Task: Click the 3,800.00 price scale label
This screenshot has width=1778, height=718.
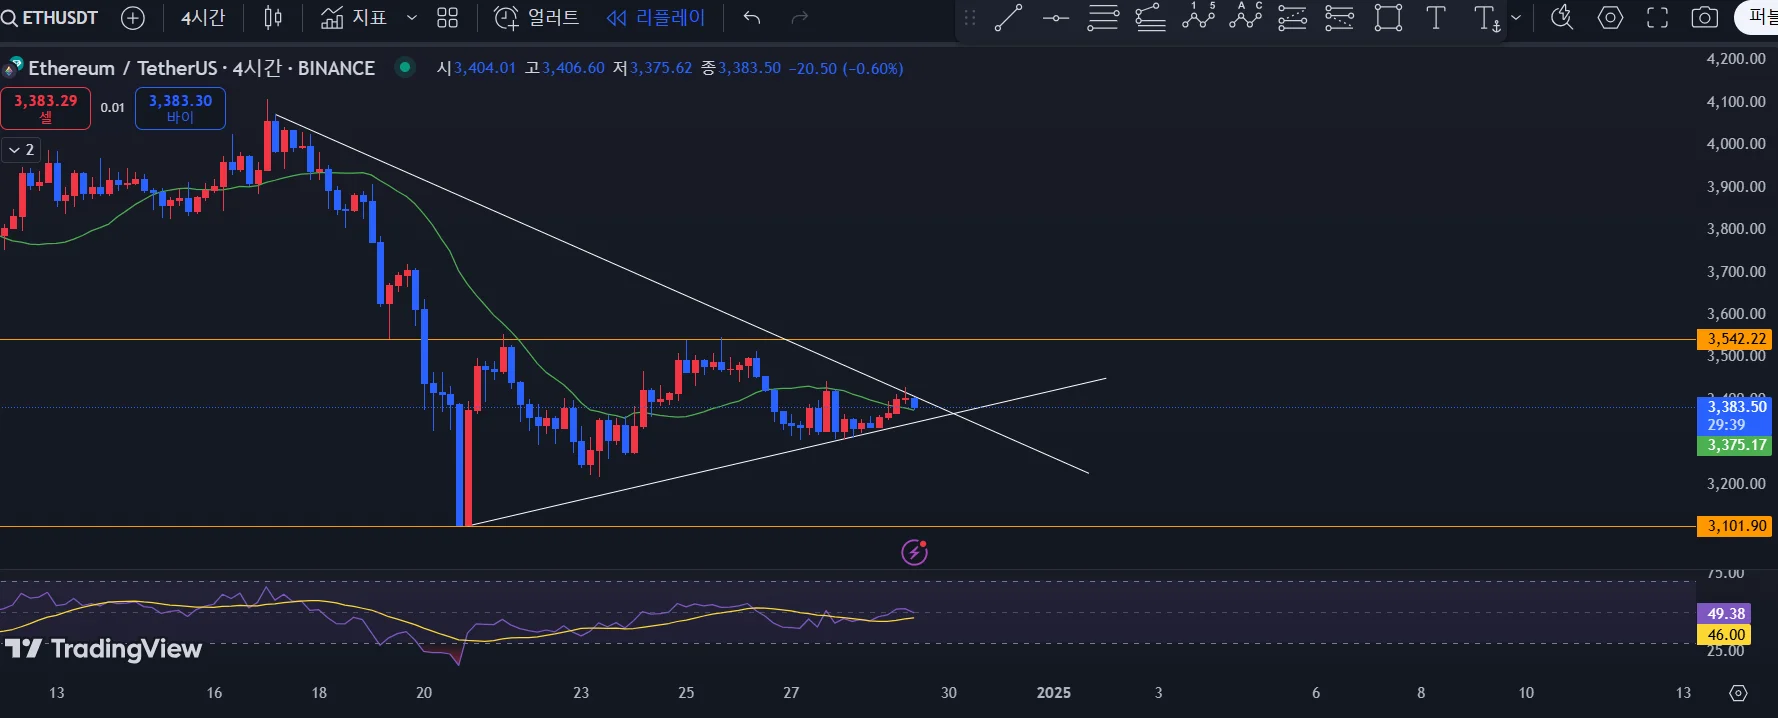Action: (x=1736, y=229)
